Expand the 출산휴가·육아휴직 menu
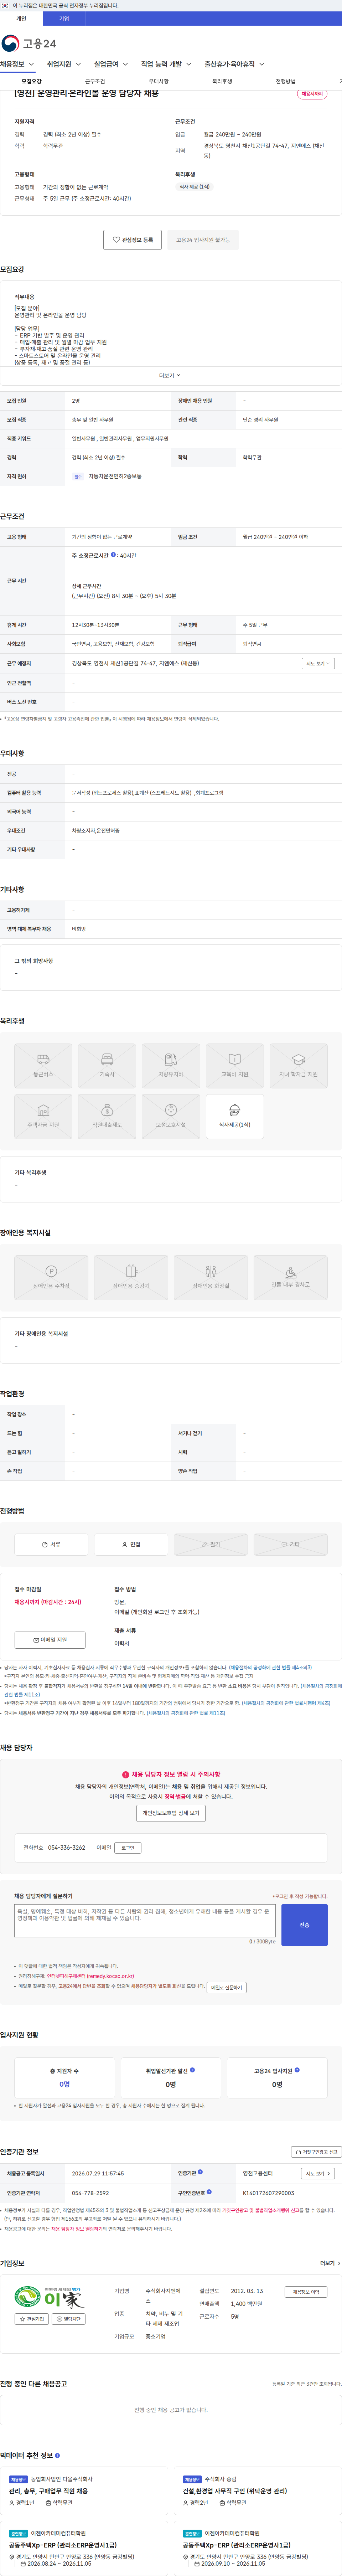Screen dimensions: 342x2576 (x=235, y=64)
